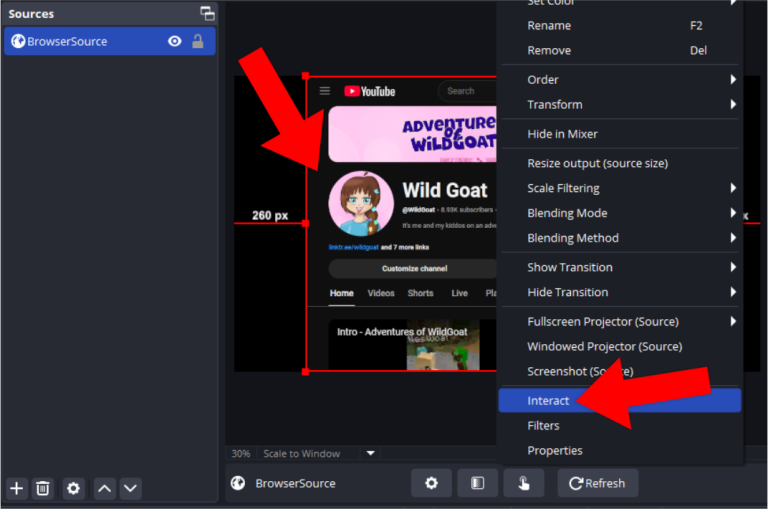Move source up with up arrow
768x509 pixels.
[x=104, y=488]
